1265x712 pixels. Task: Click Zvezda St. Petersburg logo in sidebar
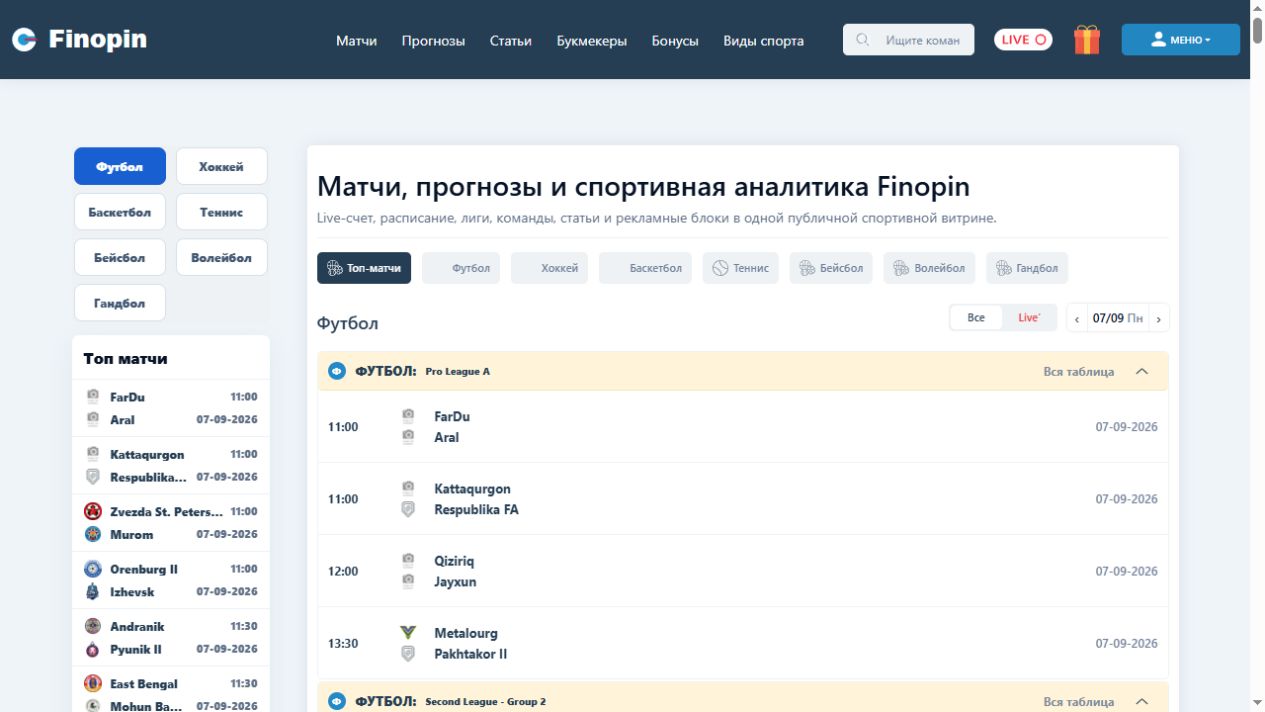click(x=93, y=511)
